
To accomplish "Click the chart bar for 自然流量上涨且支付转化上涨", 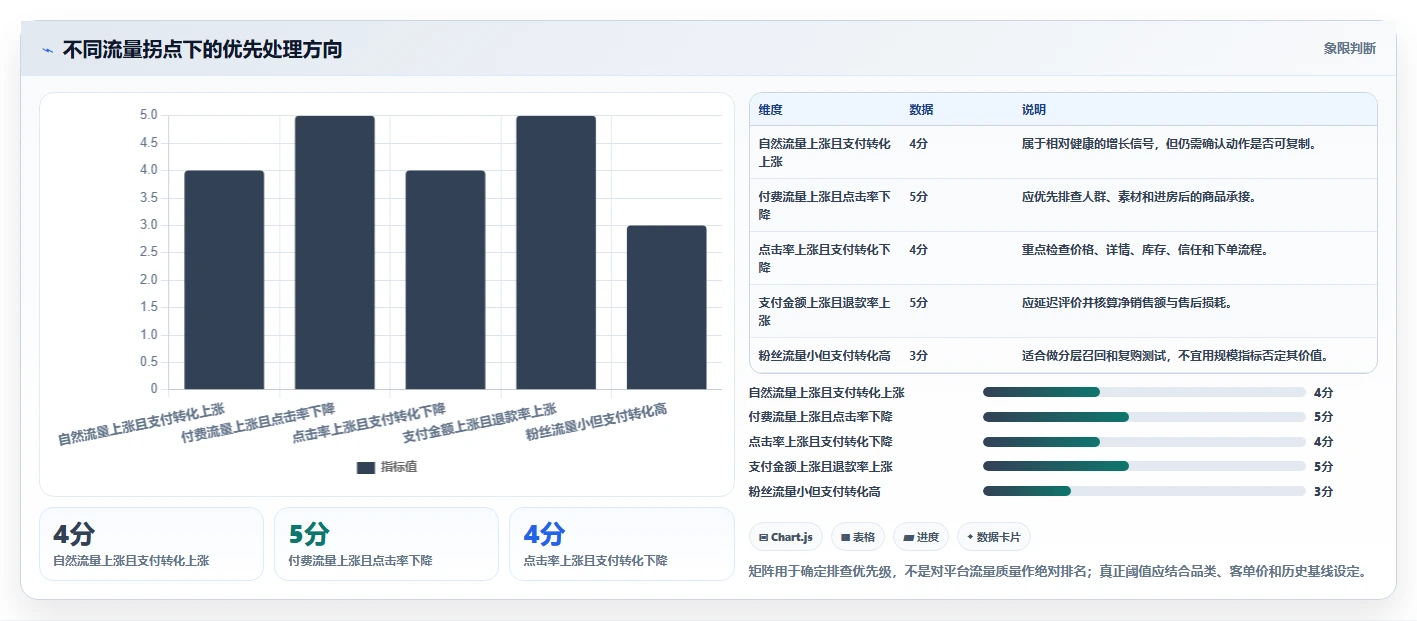I will point(224,280).
